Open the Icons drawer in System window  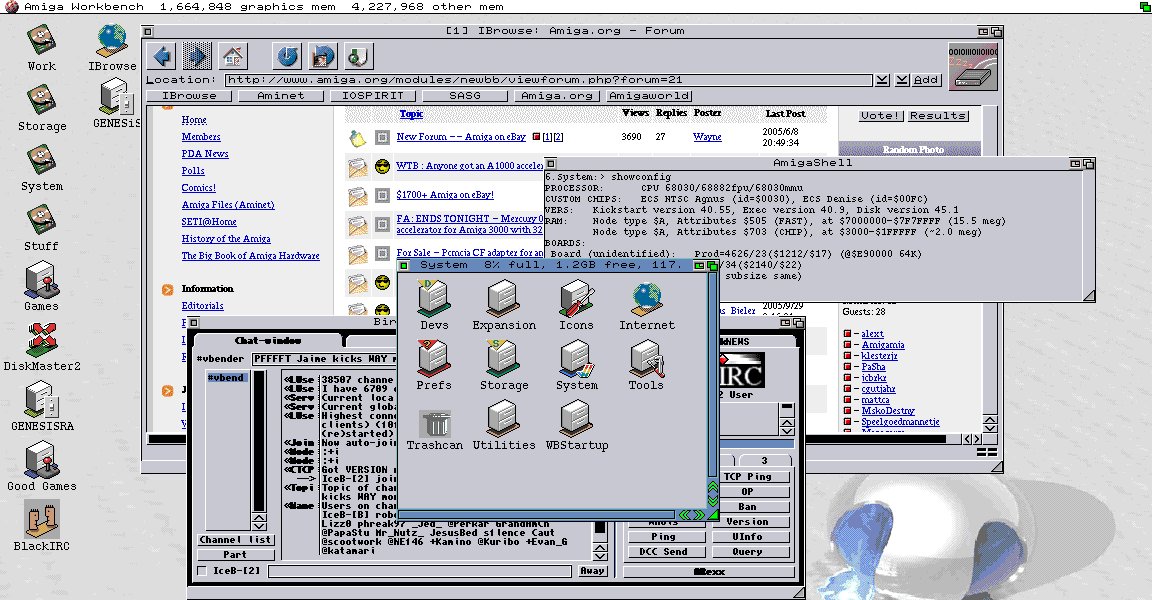click(x=576, y=306)
